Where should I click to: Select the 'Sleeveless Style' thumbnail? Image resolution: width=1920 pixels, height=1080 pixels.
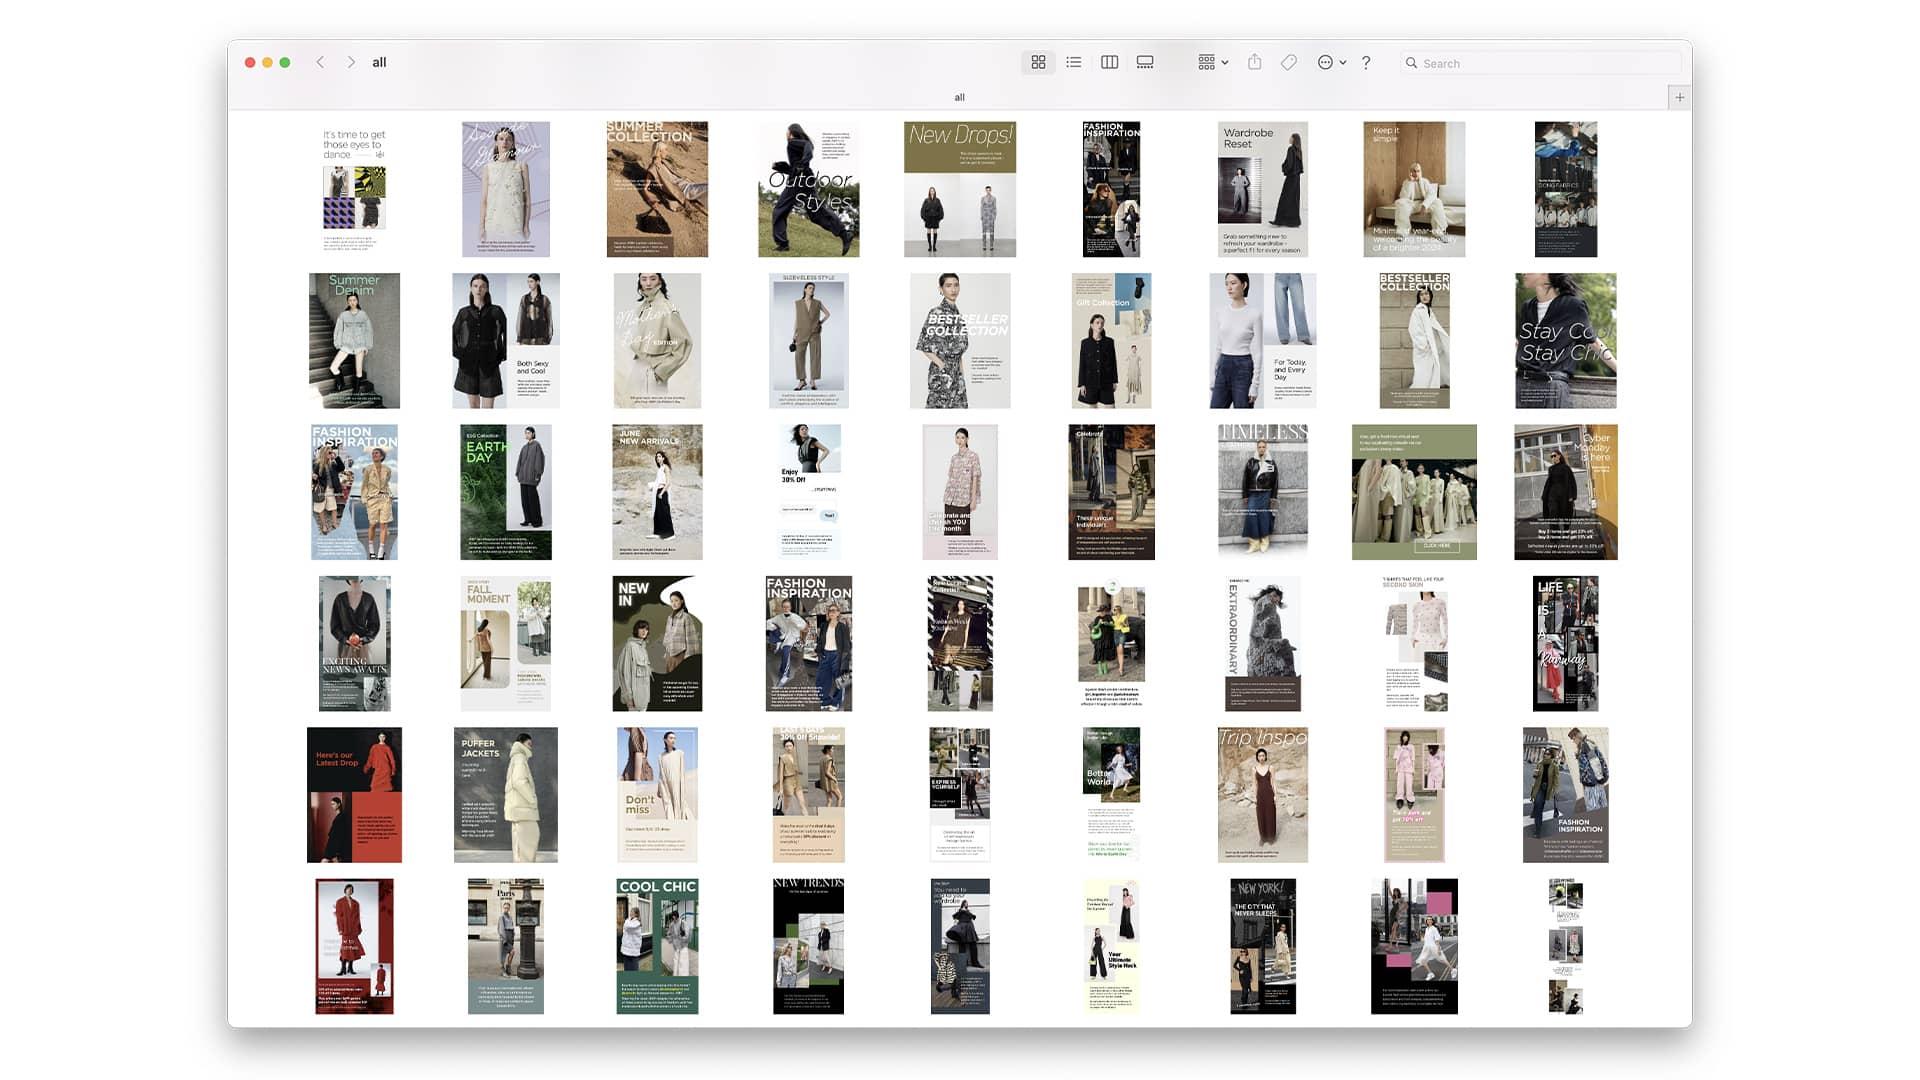(809, 341)
